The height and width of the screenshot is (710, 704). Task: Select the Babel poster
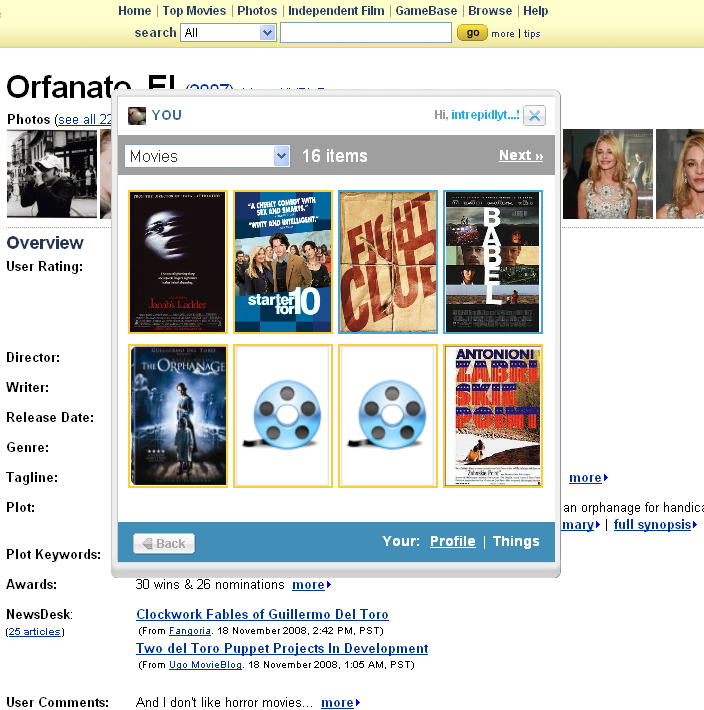[493, 262]
